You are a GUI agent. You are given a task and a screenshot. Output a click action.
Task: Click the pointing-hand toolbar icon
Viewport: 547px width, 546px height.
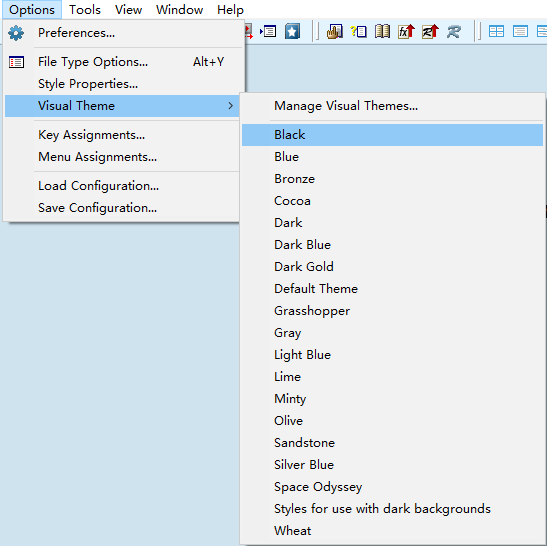335,32
